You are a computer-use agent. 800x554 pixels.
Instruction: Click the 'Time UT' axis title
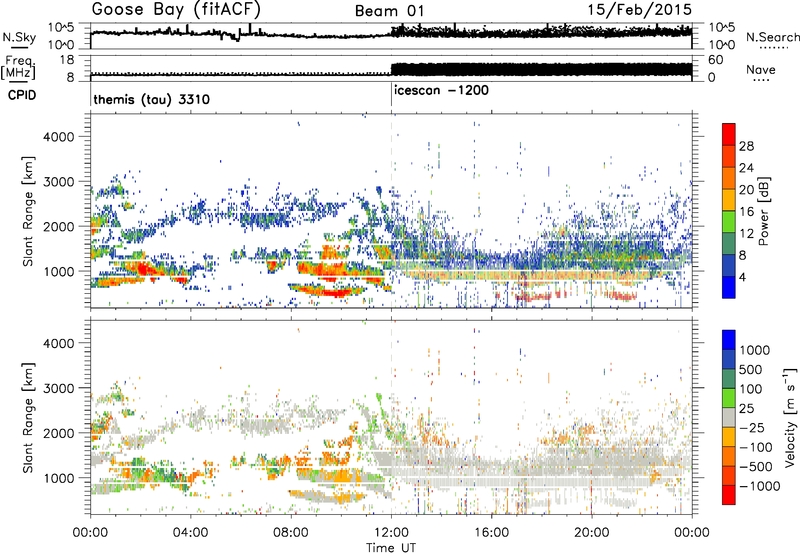(x=391, y=548)
